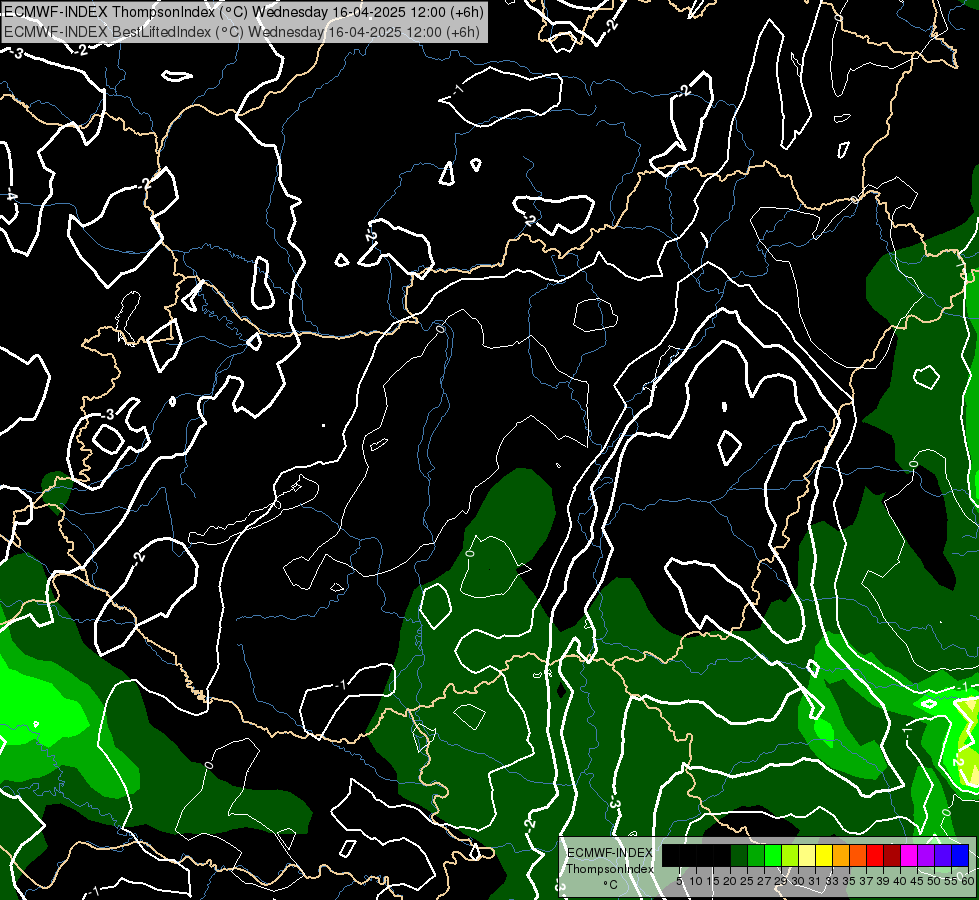Click legend scale value 29
The height and width of the screenshot is (900, 979).
781,881
